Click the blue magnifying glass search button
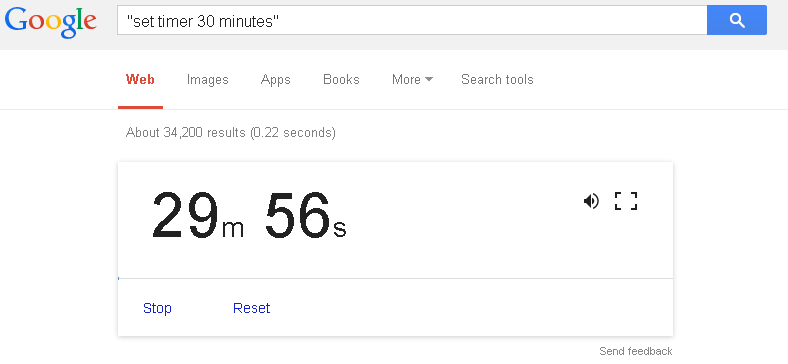 pyautogui.click(x=737, y=20)
